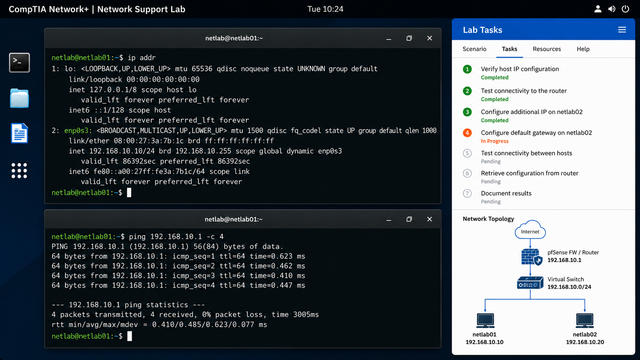Viewport: 640px width, 360px height.
Task: Show the applications grid in the dock
Action: [x=19, y=171]
